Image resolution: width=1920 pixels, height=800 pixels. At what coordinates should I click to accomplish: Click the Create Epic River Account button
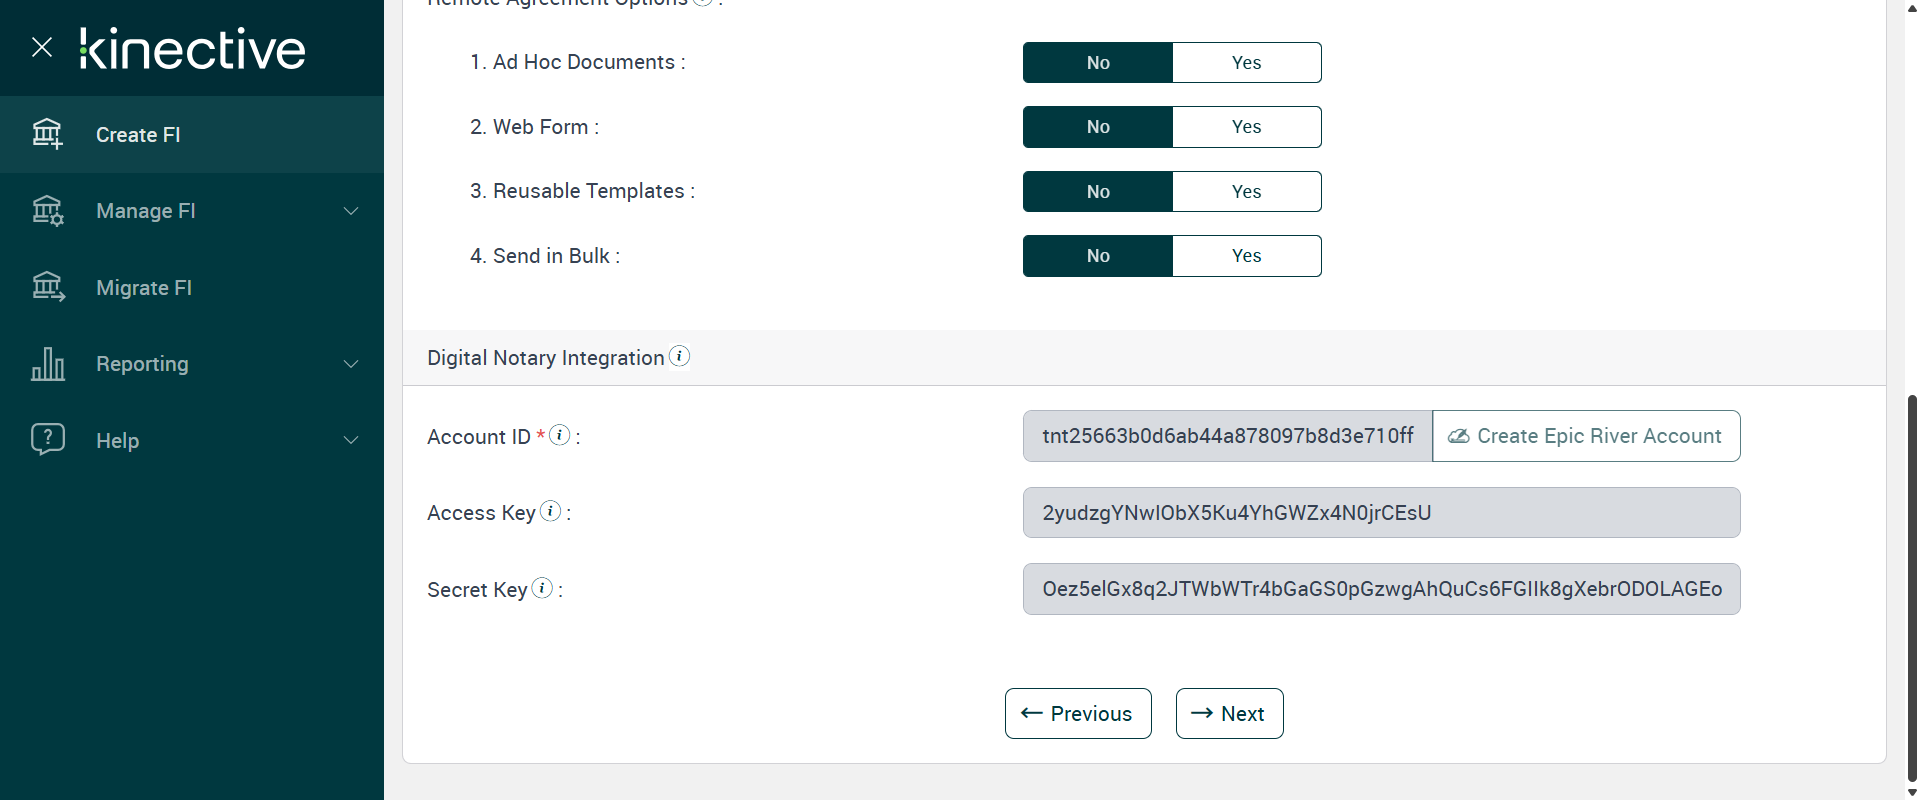pos(1586,436)
